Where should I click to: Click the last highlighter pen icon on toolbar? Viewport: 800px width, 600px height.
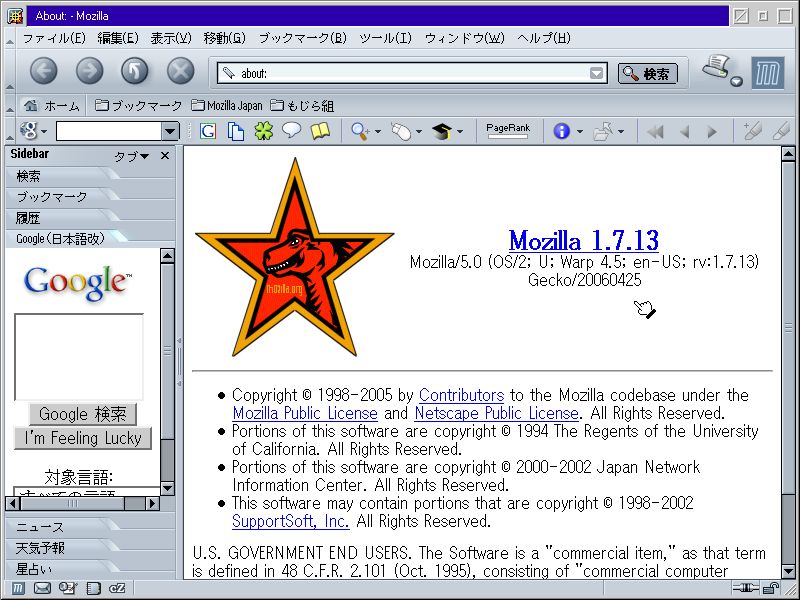tap(781, 131)
